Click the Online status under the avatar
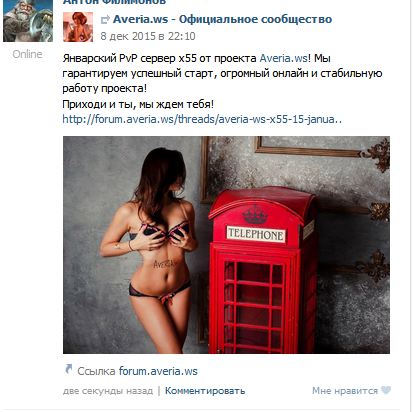 27,54
